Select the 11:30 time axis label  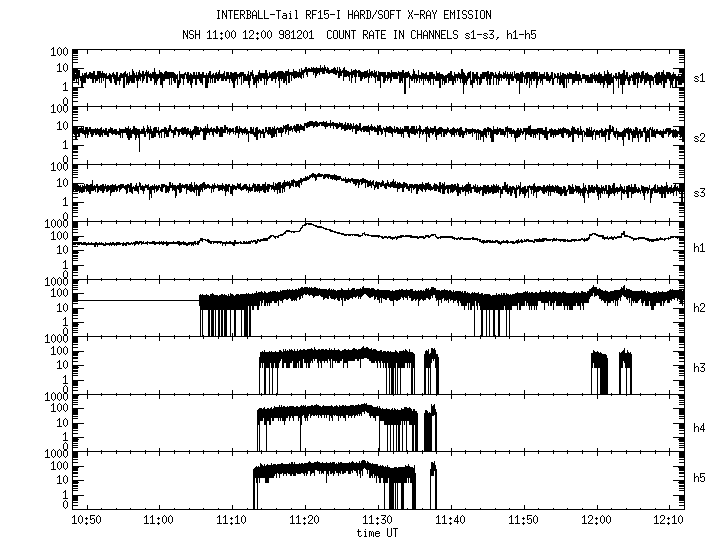point(378,522)
